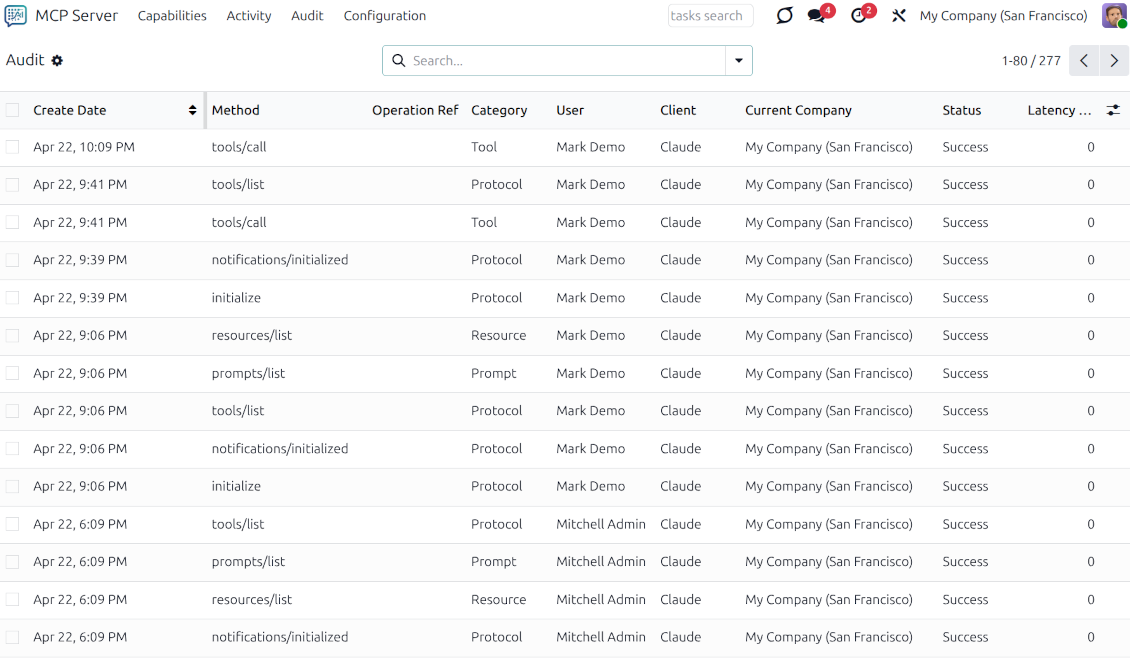The height and width of the screenshot is (658, 1130).
Task: Select the Apr 22, 10:09 PM row checkbox
Action: pyautogui.click(x=12, y=147)
